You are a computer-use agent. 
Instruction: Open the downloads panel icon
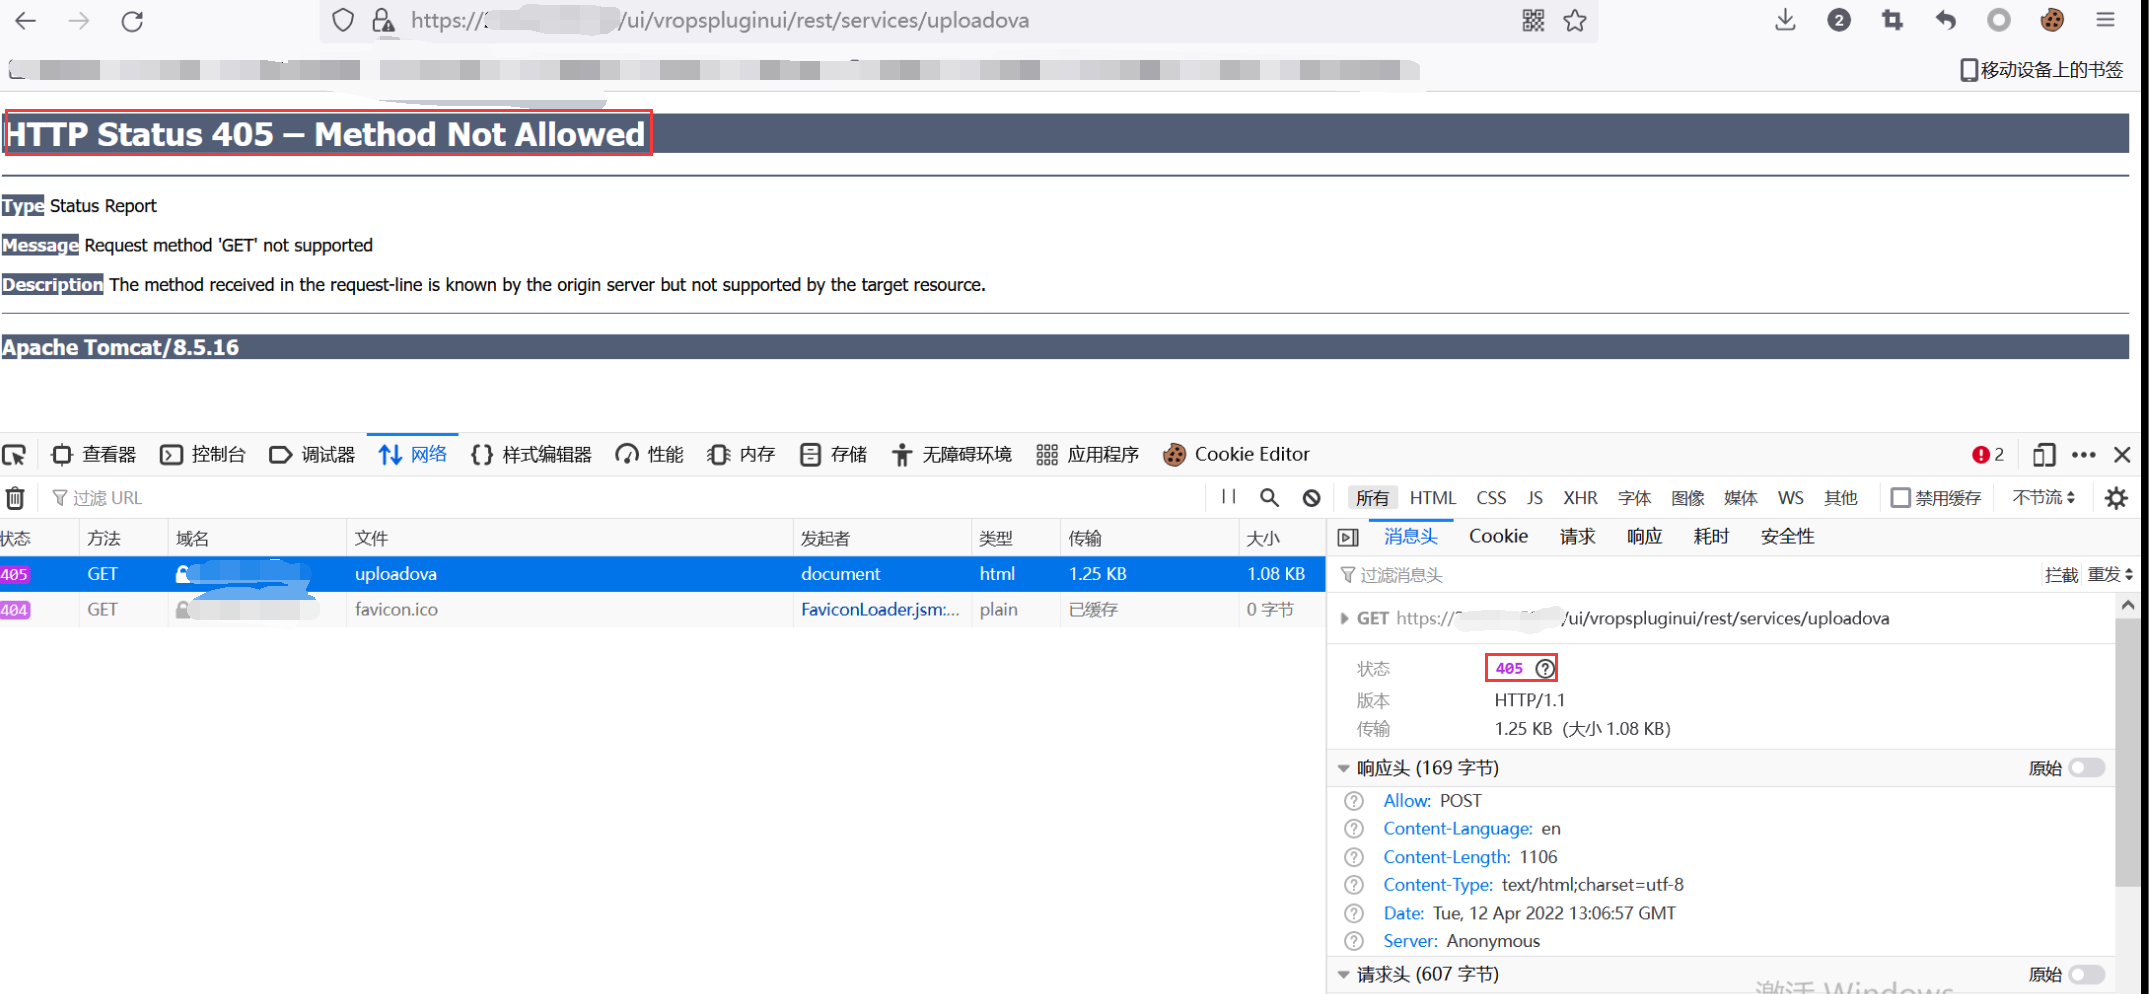[x=1785, y=20]
